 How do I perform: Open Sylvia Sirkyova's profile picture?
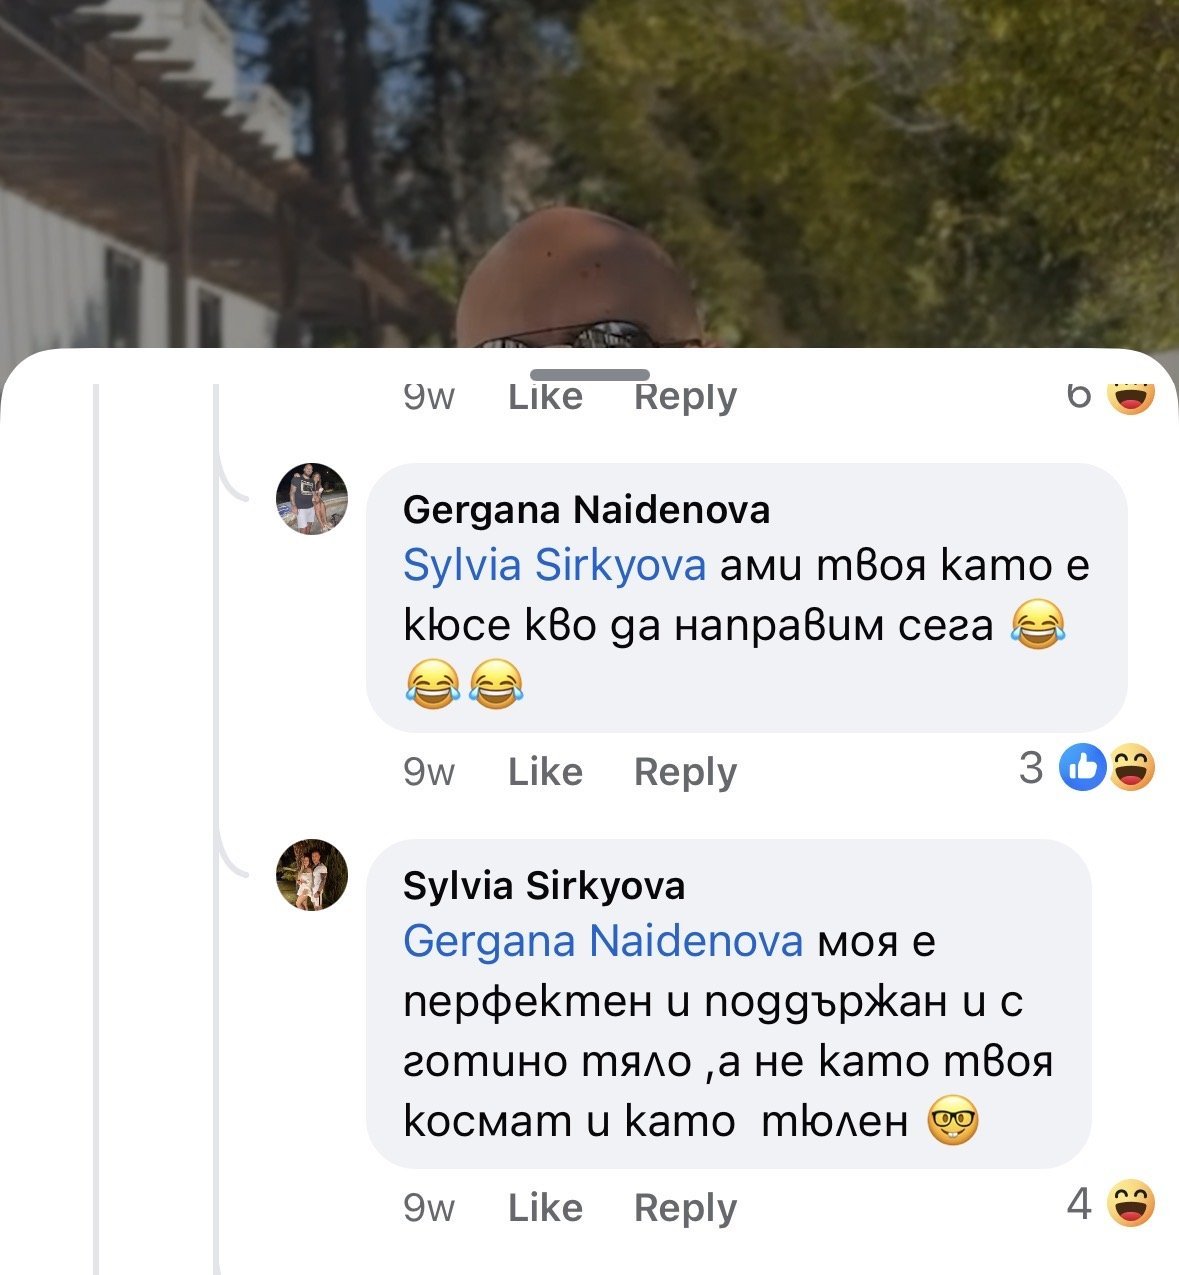pos(312,875)
